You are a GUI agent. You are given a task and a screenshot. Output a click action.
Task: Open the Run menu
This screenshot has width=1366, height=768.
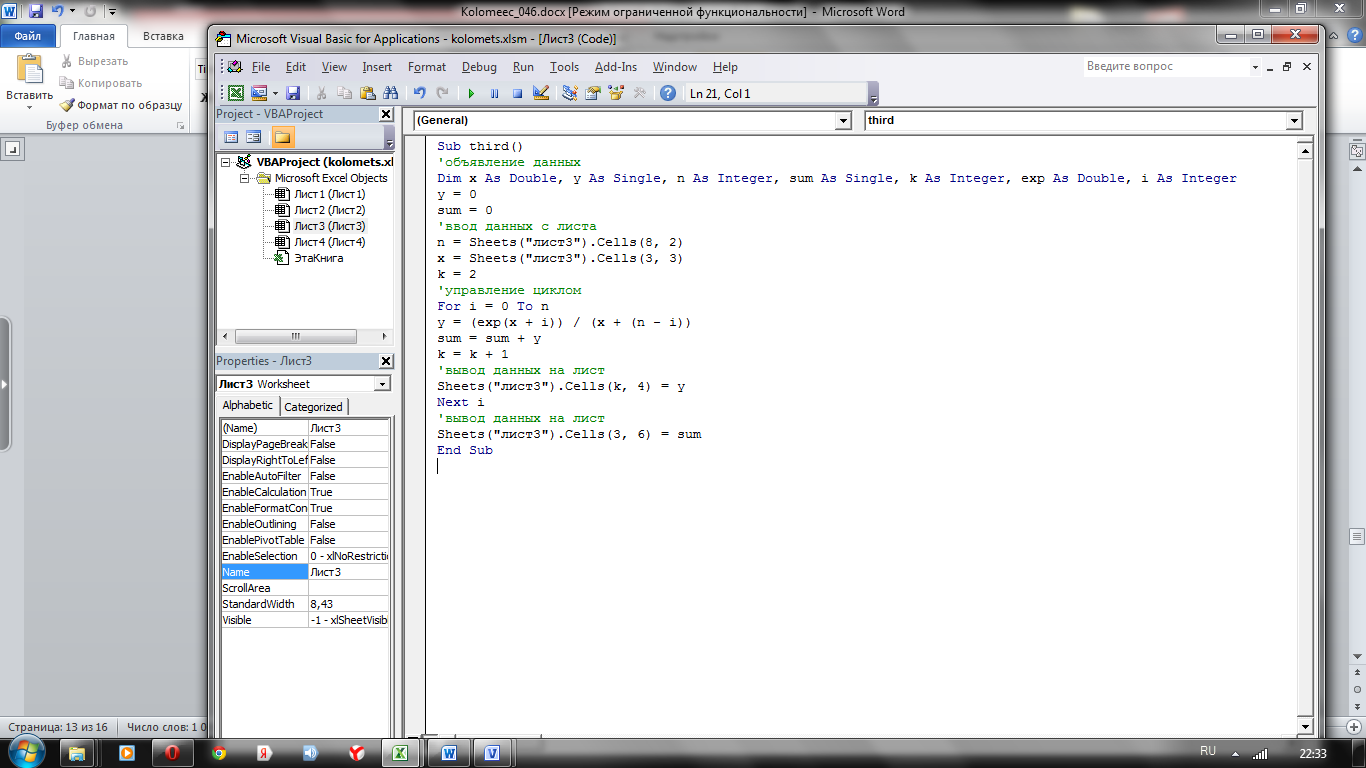[523, 67]
